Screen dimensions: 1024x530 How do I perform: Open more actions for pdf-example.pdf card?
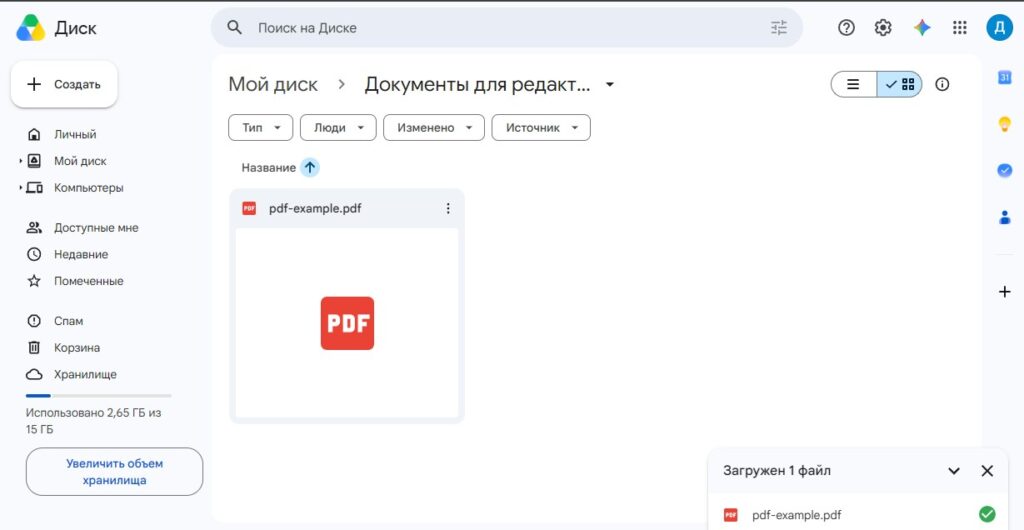(448, 208)
